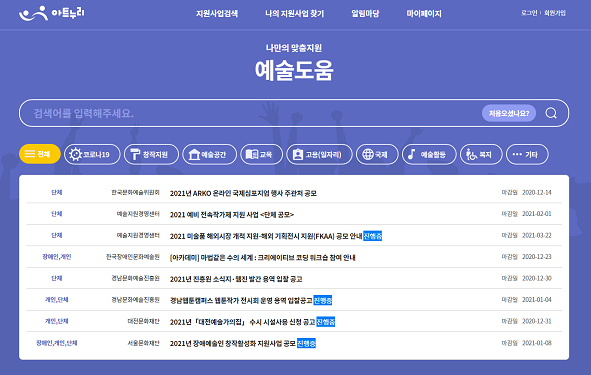The width and height of the screenshot is (591, 375).
Task: Click deadline date 2020-12-30
Action: pyautogui.click(x=537, y=278)
